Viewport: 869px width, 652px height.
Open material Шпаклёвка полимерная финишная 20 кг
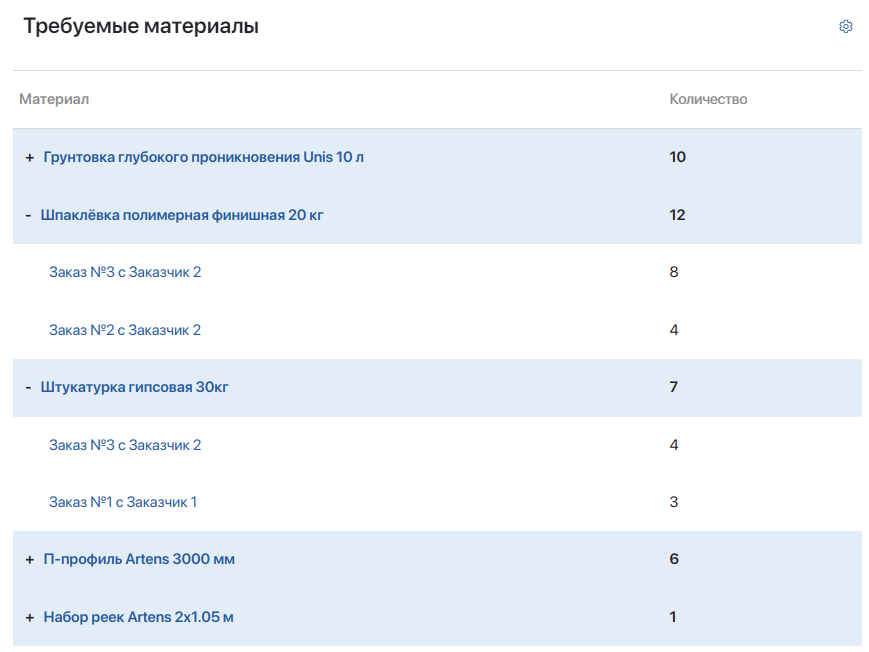pos(182,215)
